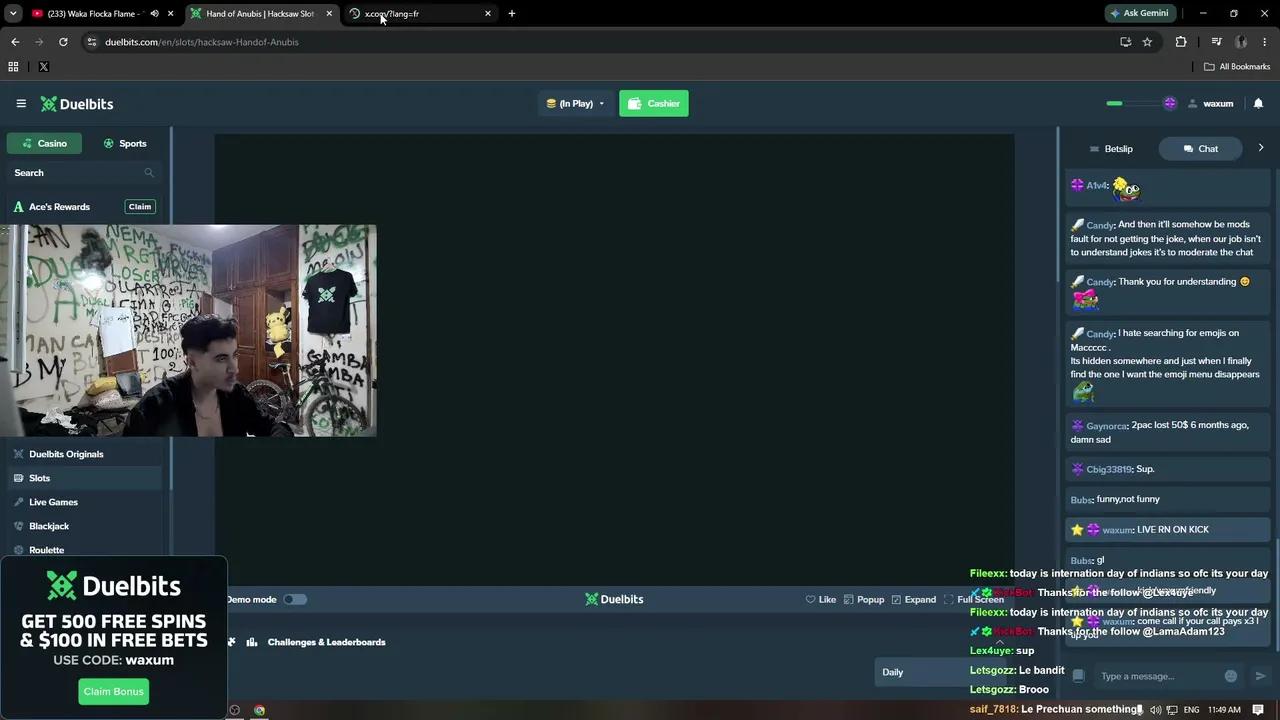Image resolution: width=1280 pixels, height=720 pixels.
Task: Click the Chrome icon in the taskbar
Action: [x=259, y=710]
